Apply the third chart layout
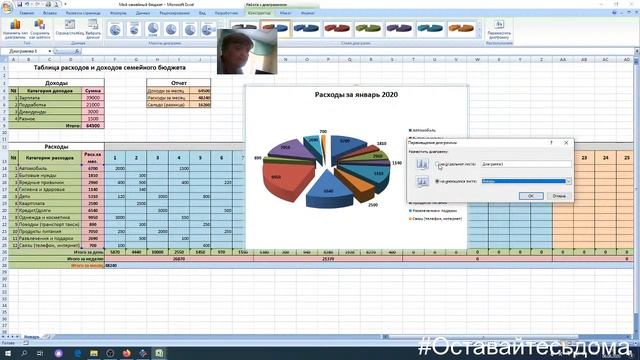Screen dimensions: 640x360 [x=153, y=29]
